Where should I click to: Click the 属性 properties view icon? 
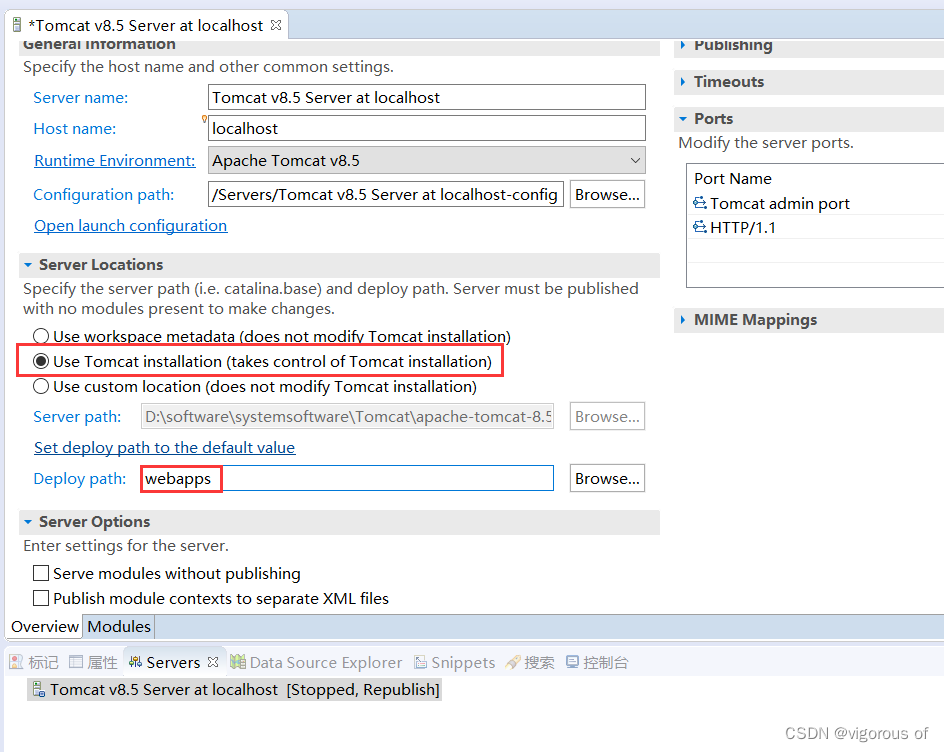point(76,662)
